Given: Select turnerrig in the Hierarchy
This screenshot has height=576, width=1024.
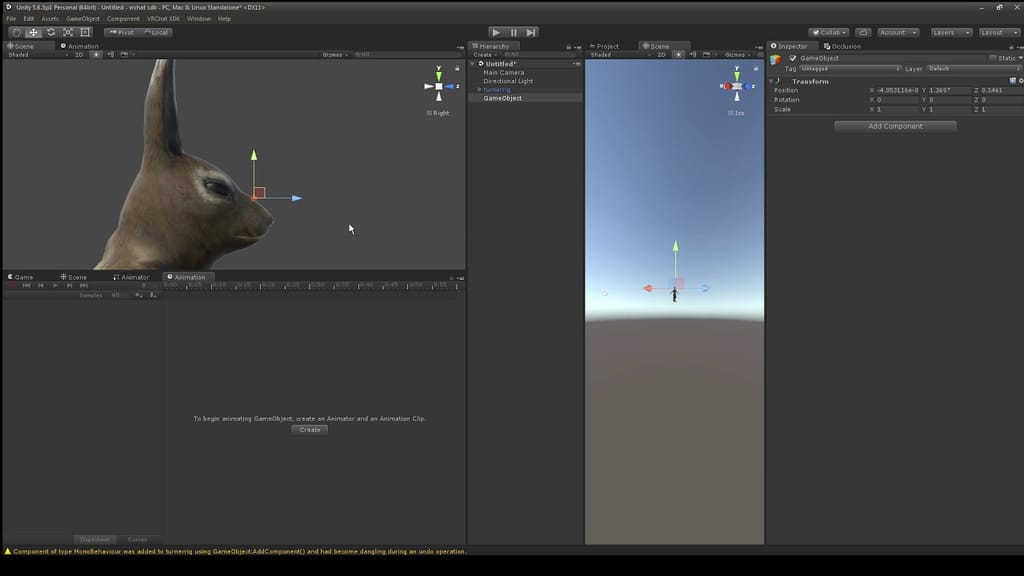Looking at the screenshot, I should [x=497, y=89].
